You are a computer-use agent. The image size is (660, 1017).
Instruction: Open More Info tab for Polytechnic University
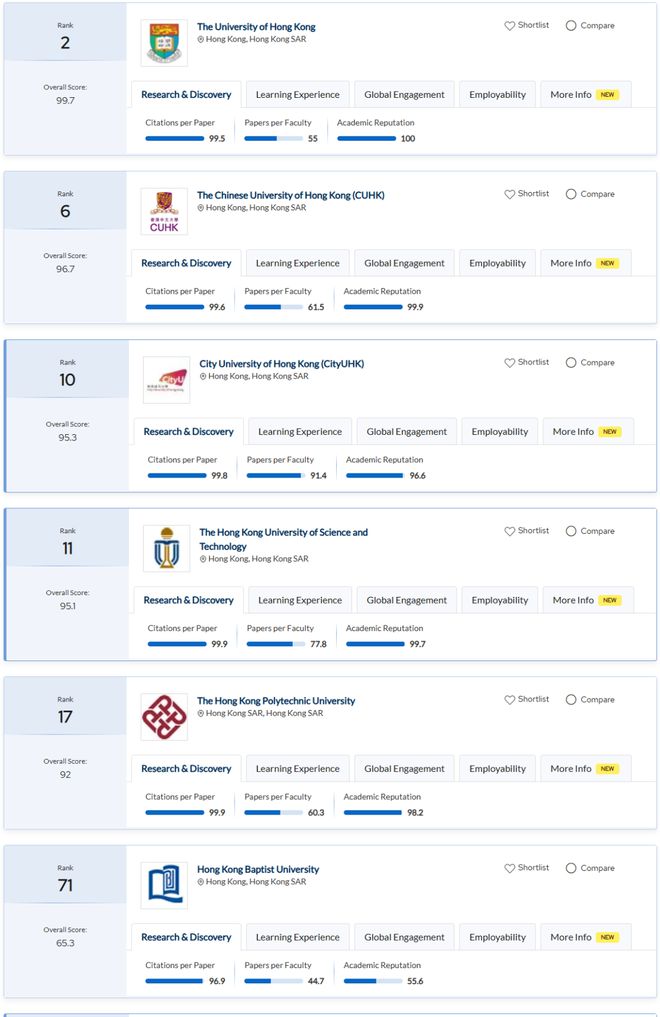(x=585, y=769)
